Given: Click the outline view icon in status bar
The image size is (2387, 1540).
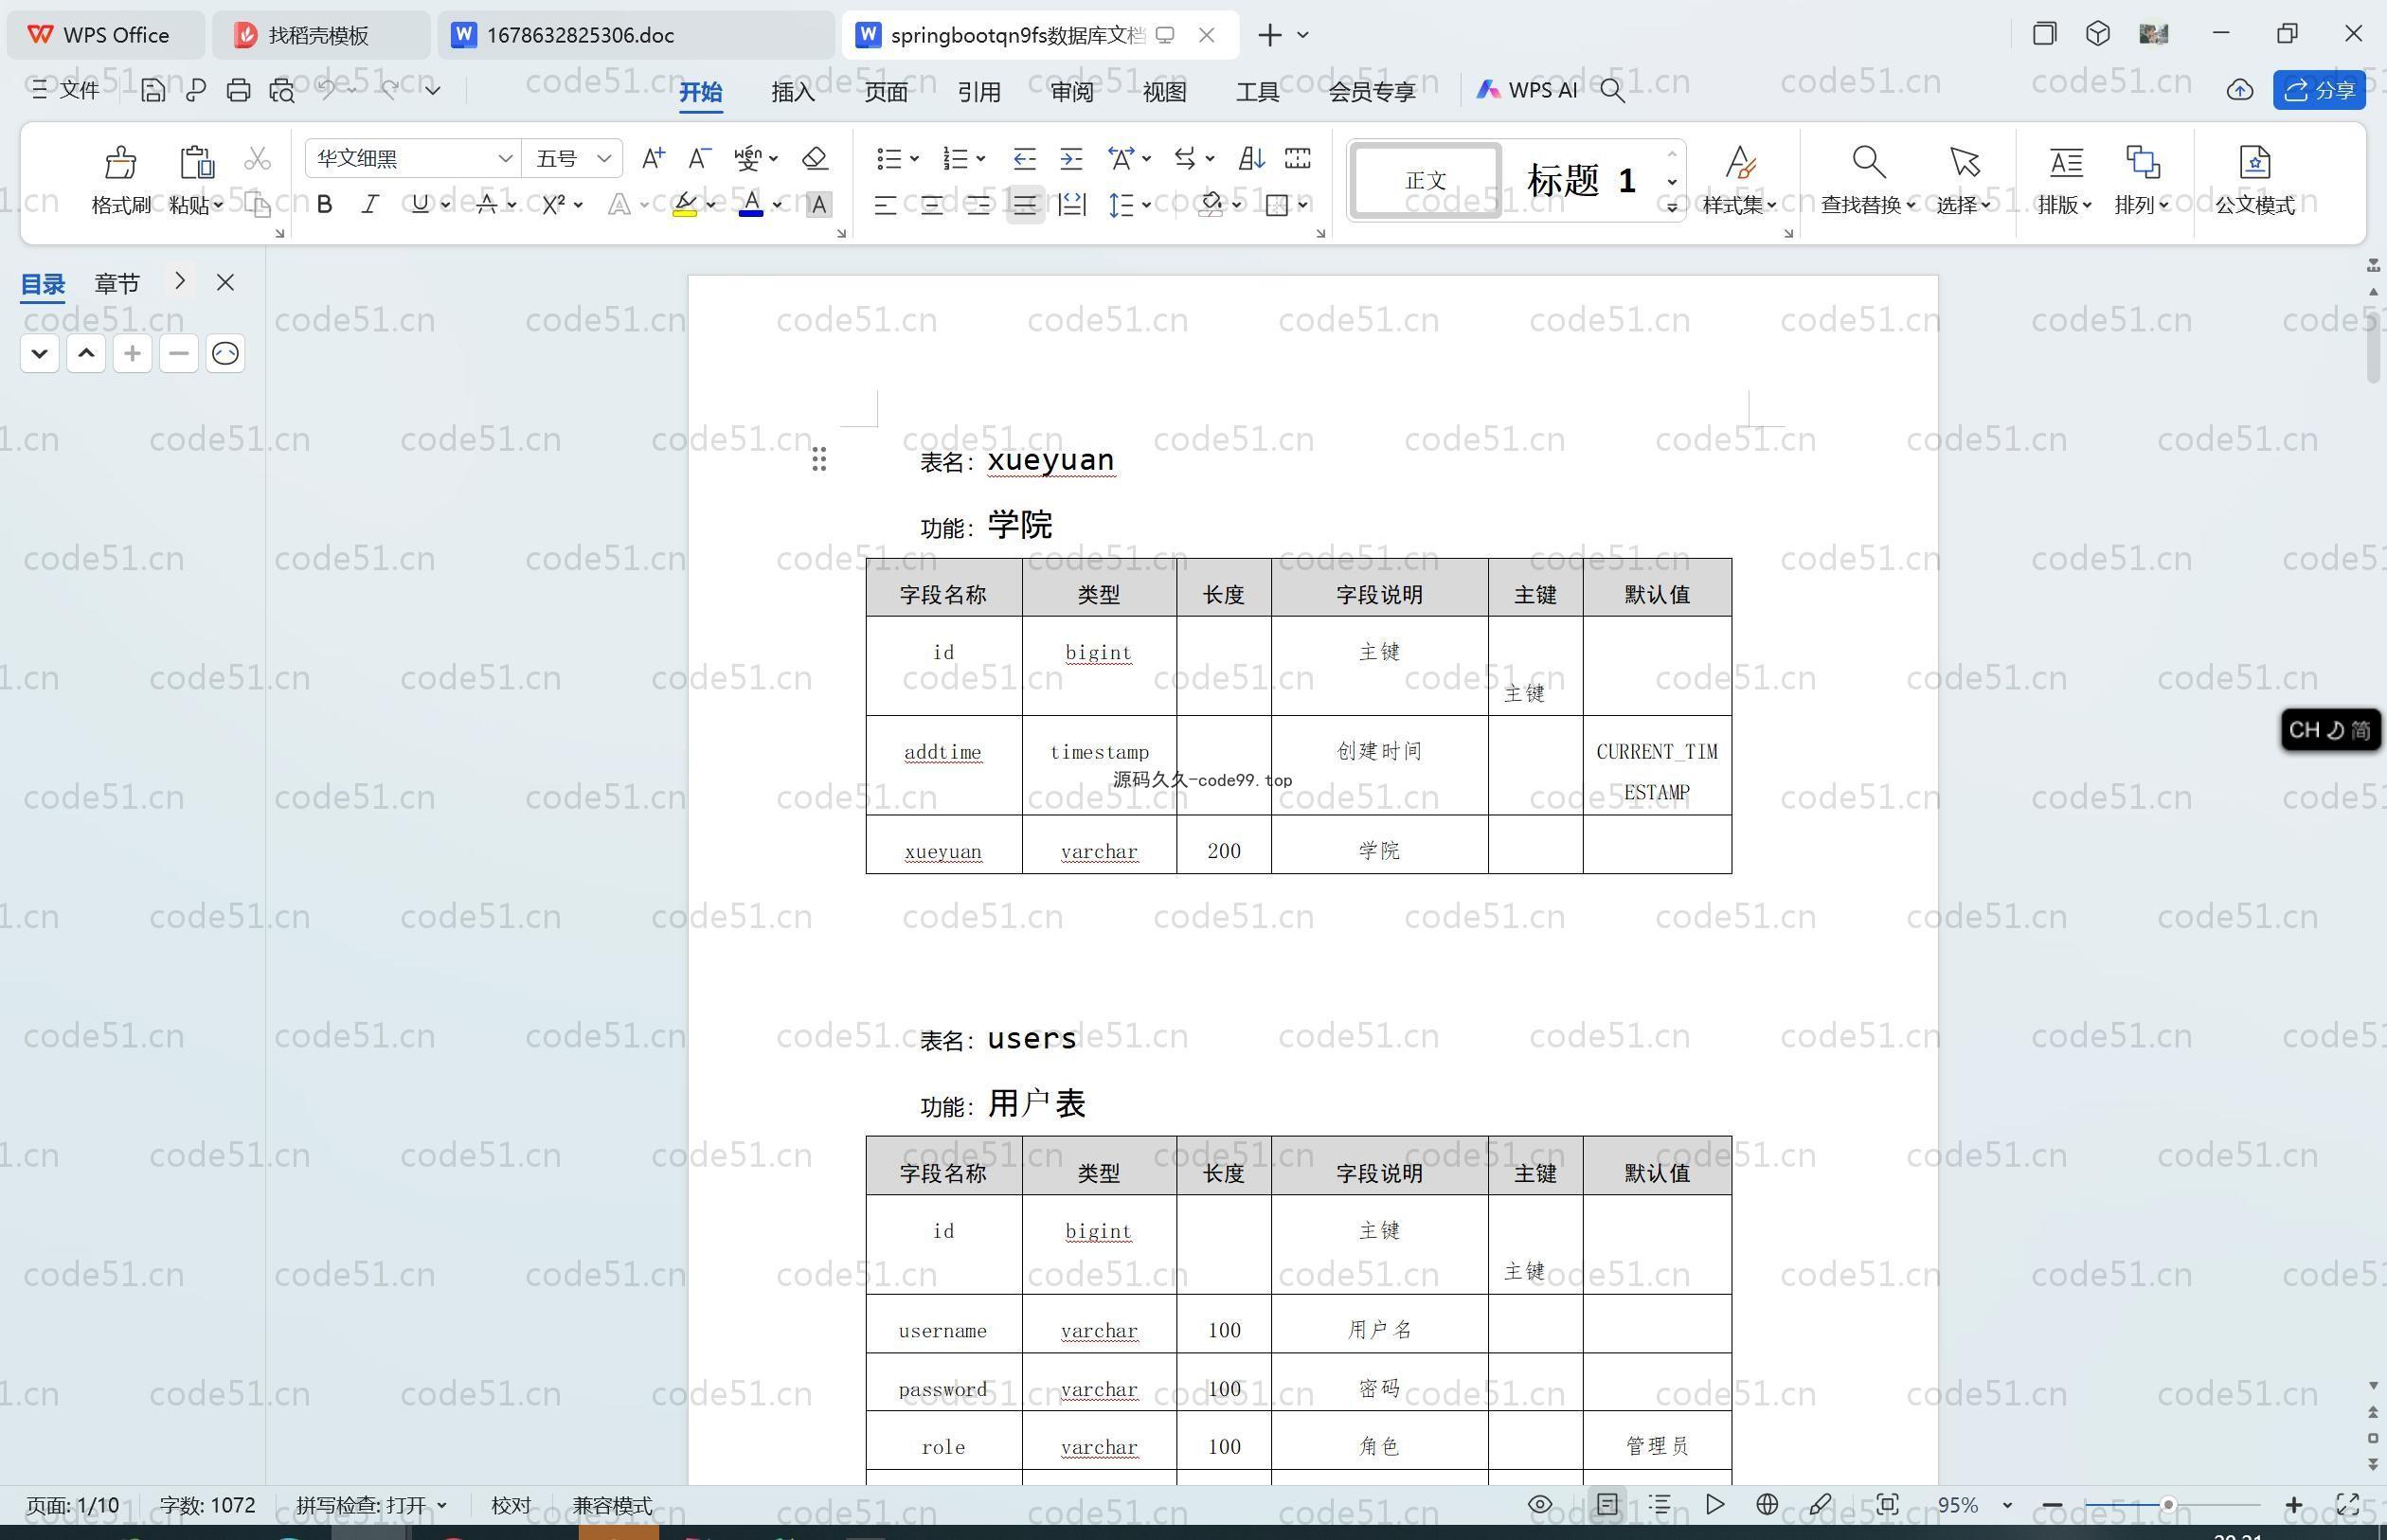Looking at the screenshot, I should [1660, 1504].
